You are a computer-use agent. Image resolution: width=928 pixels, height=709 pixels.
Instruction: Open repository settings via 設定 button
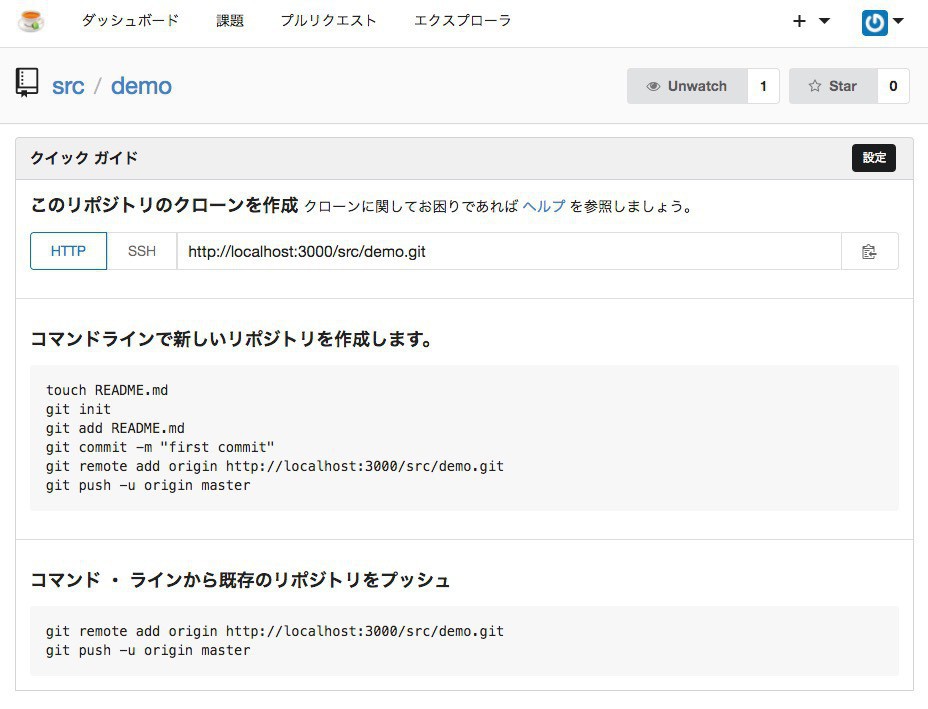(873, 158)
